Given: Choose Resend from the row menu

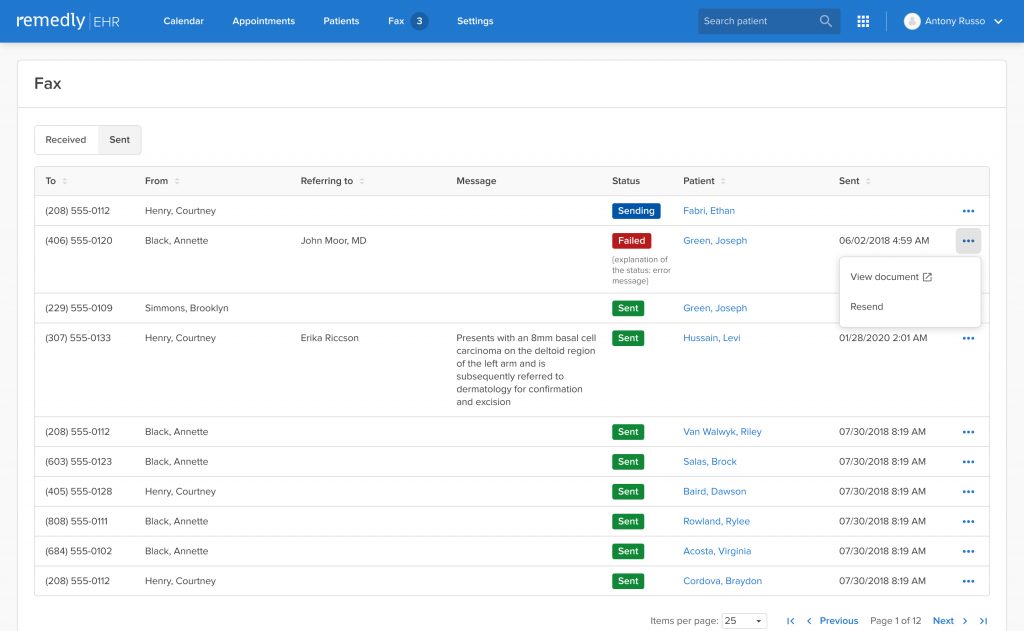Looking at the screenshot, I should pyautogui.click(x=867, y=307).
